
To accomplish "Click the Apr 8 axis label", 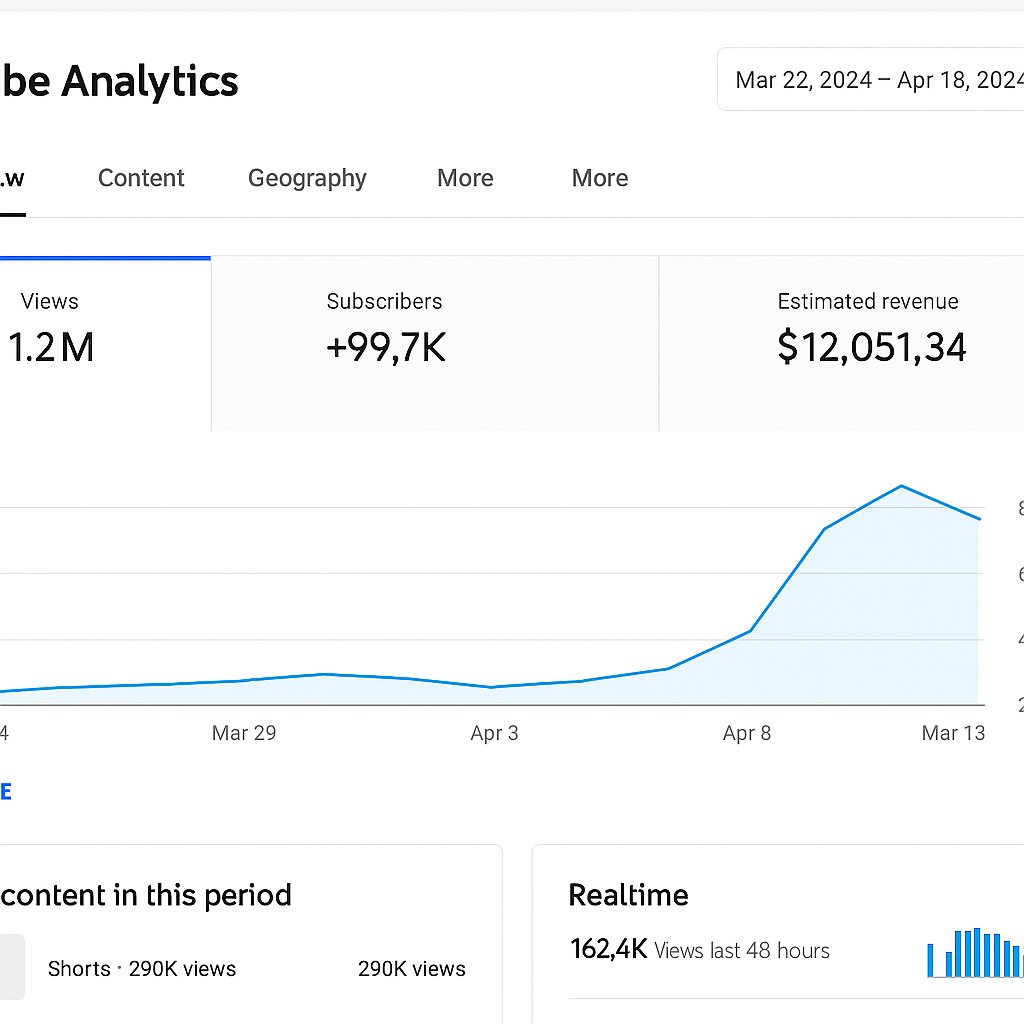I will tap(747, 733).
